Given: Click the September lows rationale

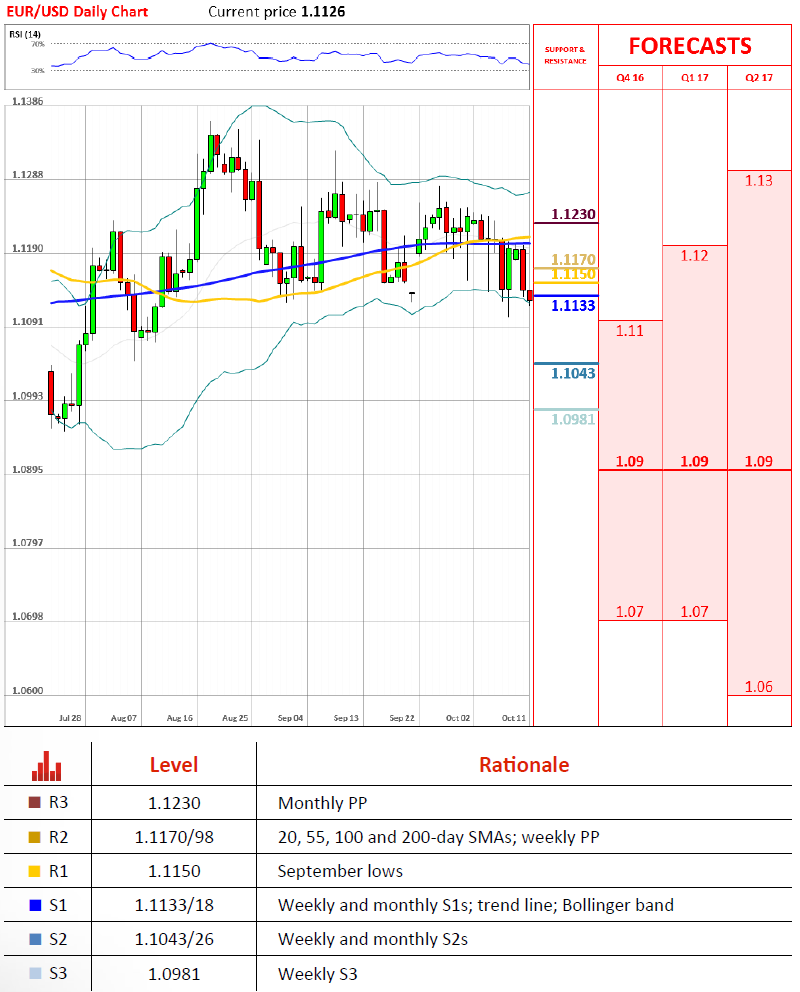Looking at the screenshot, I should (x=340, y=872).
